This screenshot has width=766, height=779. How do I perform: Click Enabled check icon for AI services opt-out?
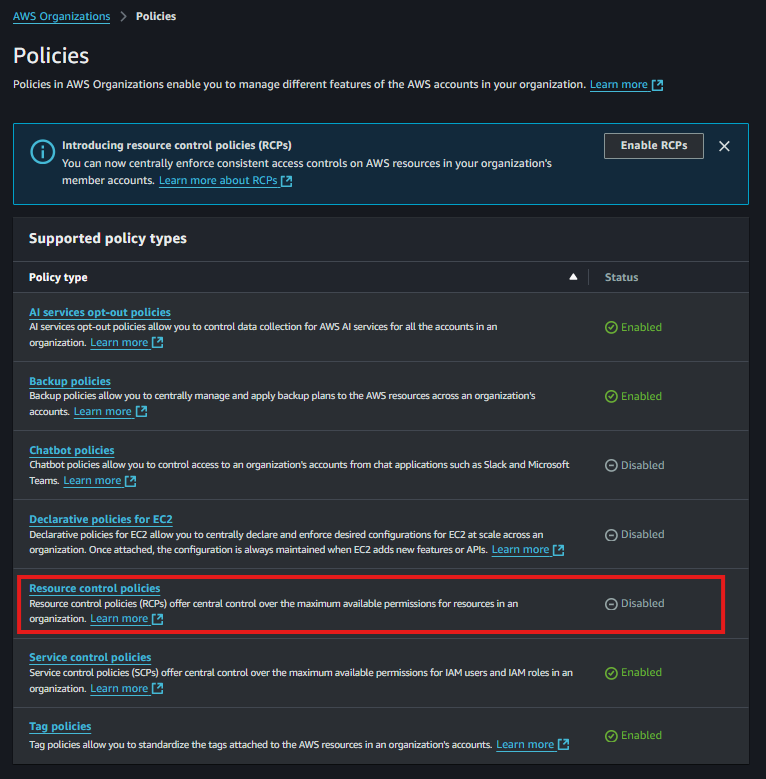click(x=611, y=327)
